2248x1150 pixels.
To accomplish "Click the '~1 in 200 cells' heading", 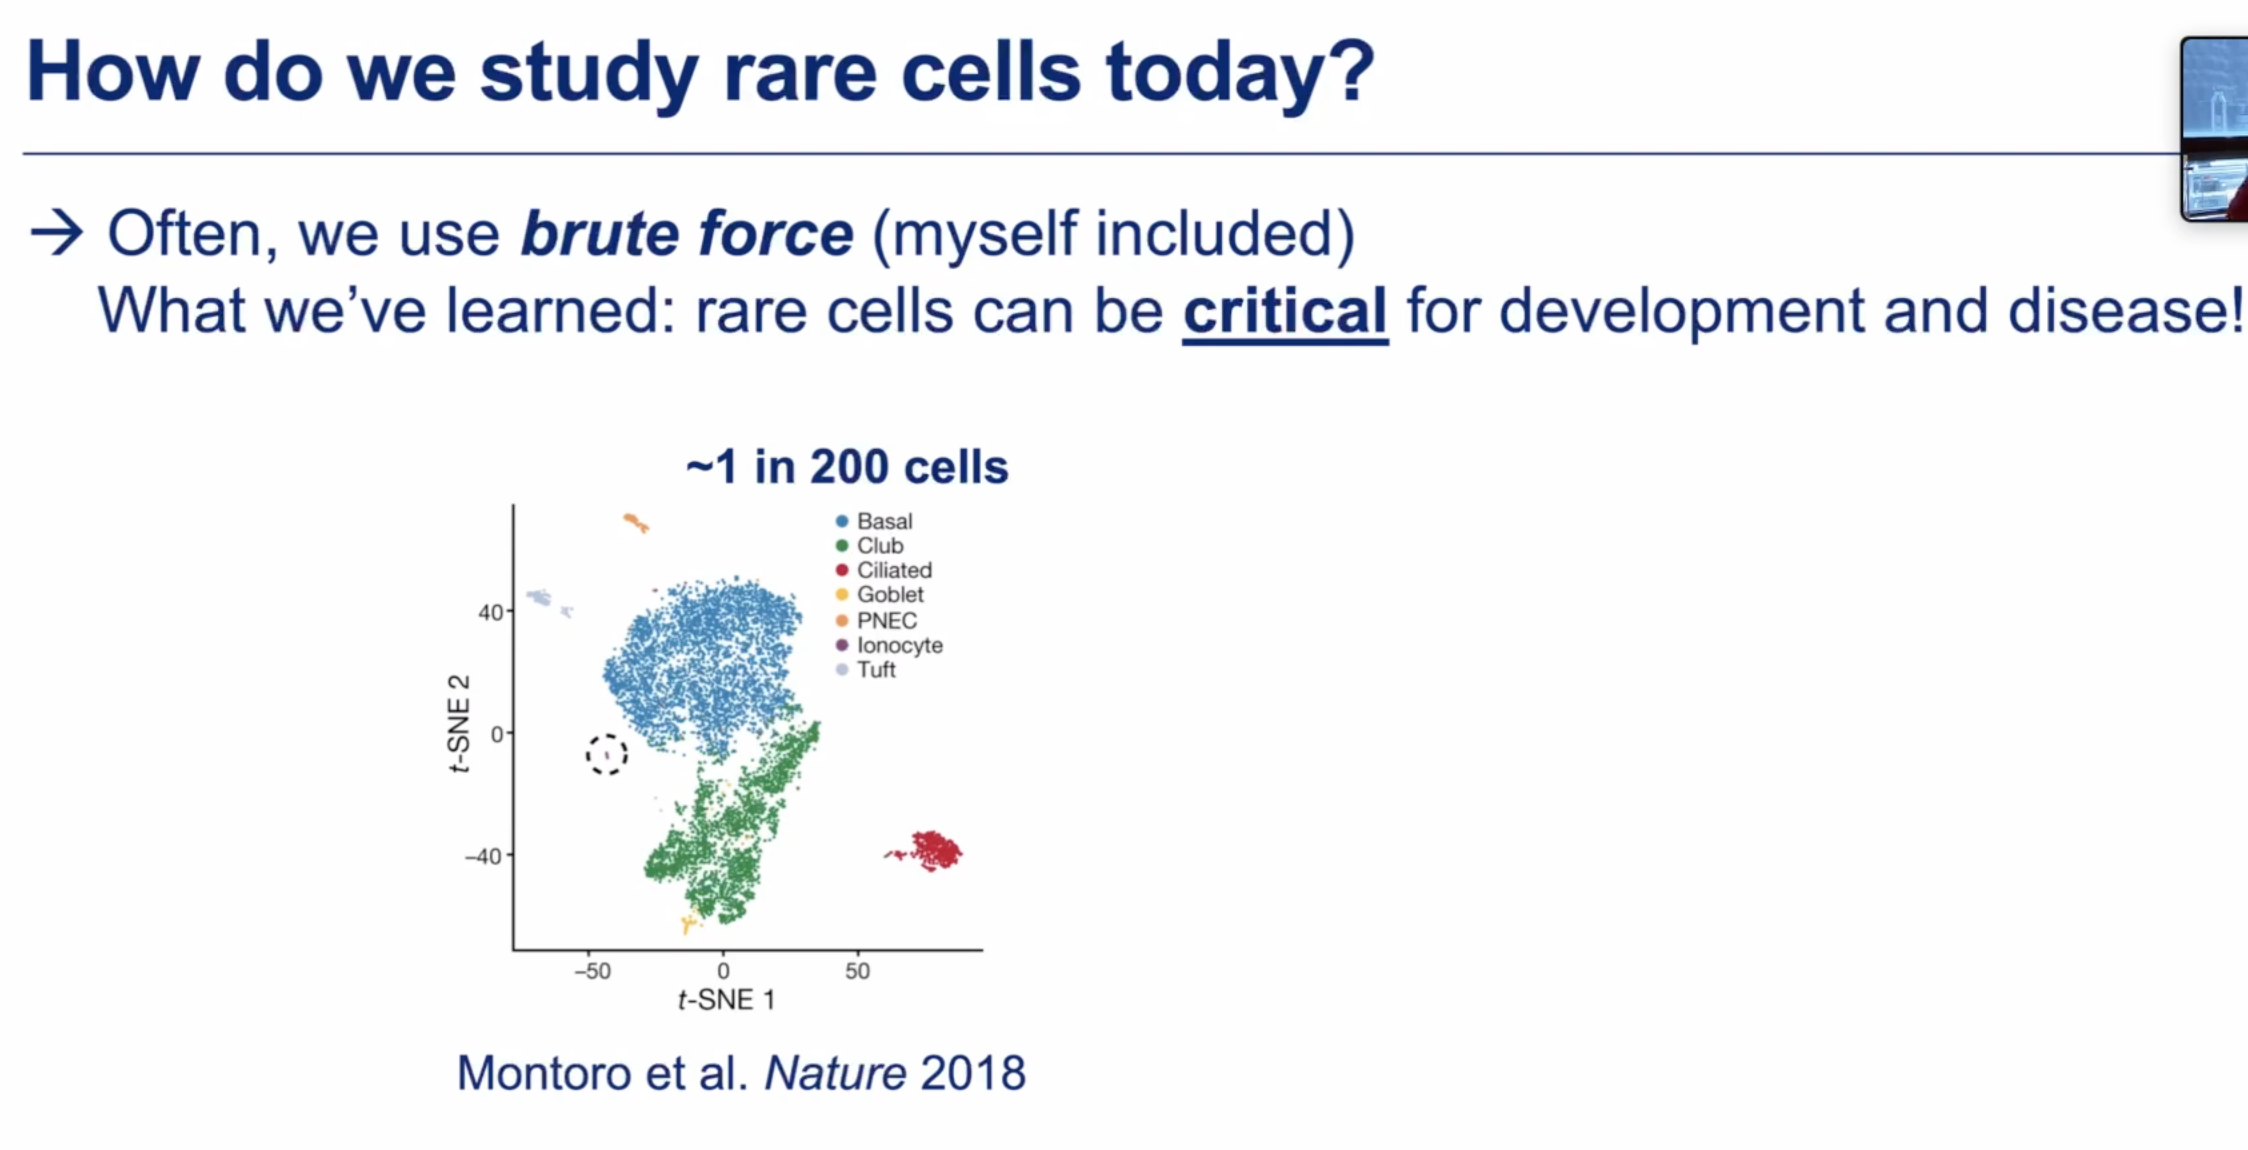I will 847,467.
